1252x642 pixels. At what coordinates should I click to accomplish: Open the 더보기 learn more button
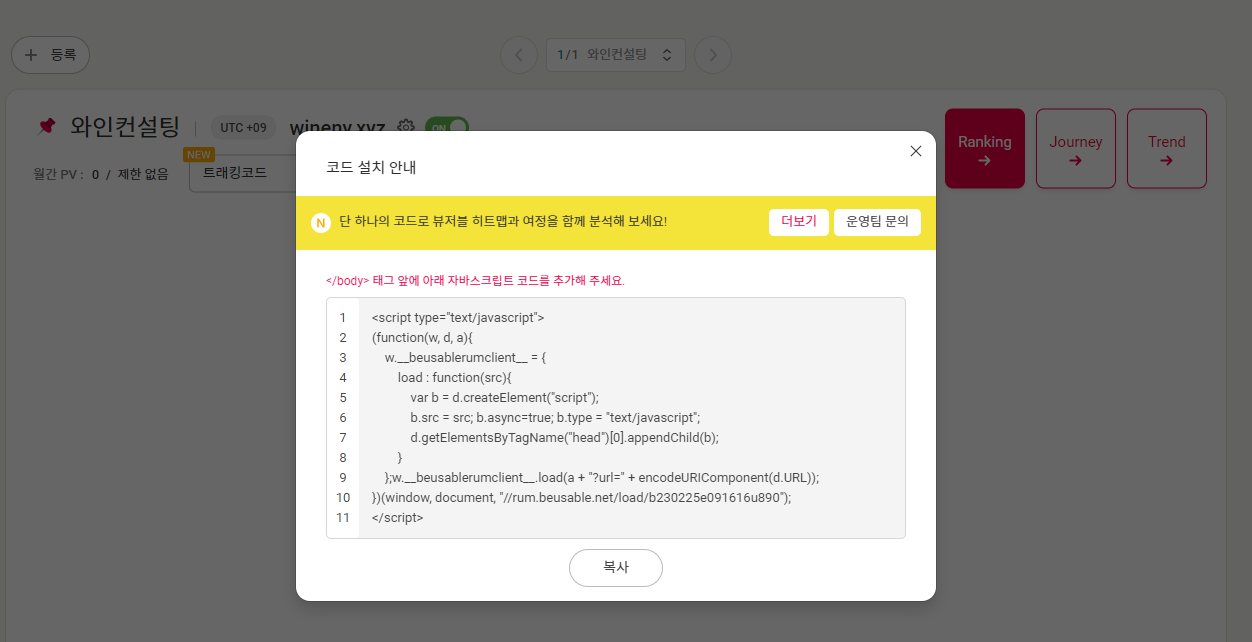click(x=799, y=222)
